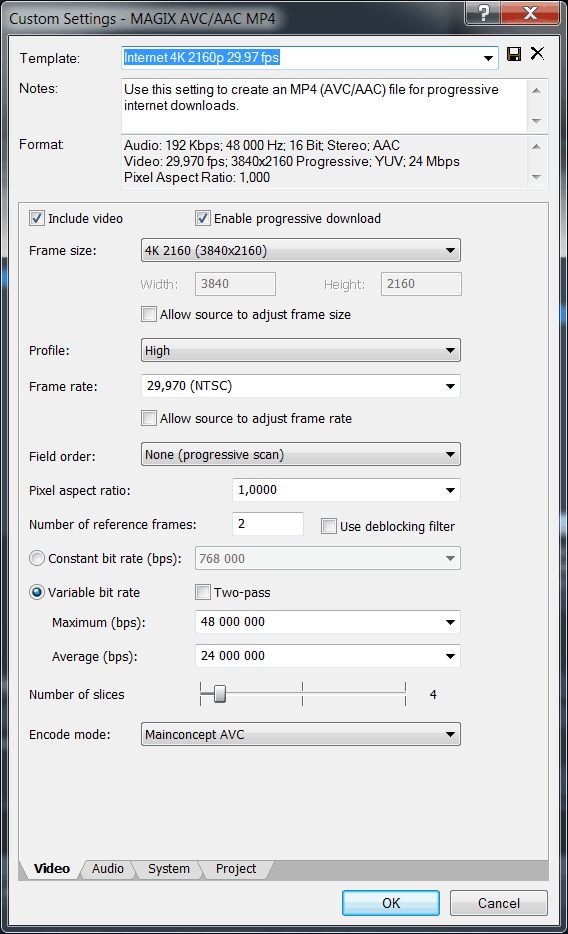
Task: Click the Height field showing 2160
Action: [421, 284]
